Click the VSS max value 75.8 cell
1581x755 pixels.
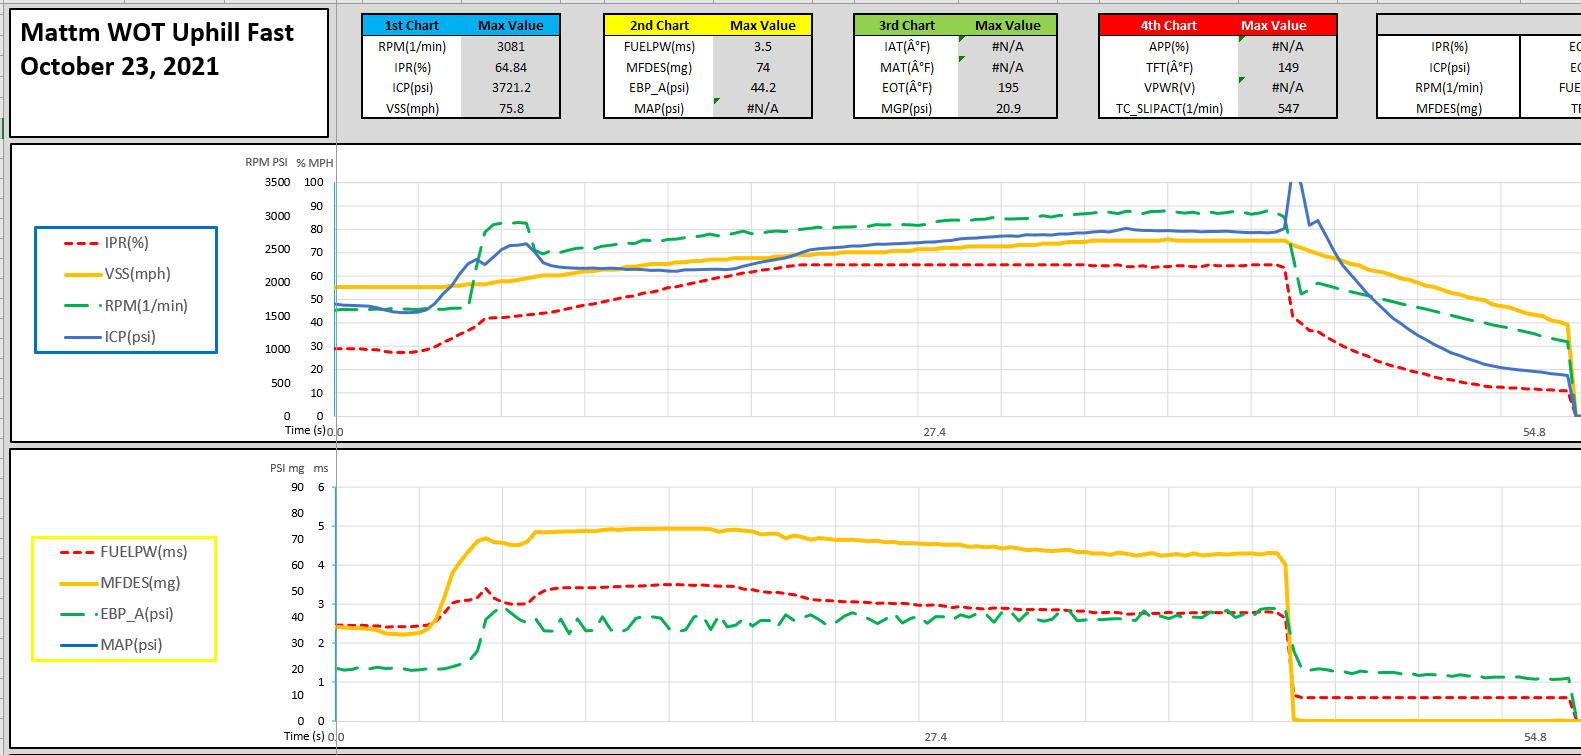510,109
